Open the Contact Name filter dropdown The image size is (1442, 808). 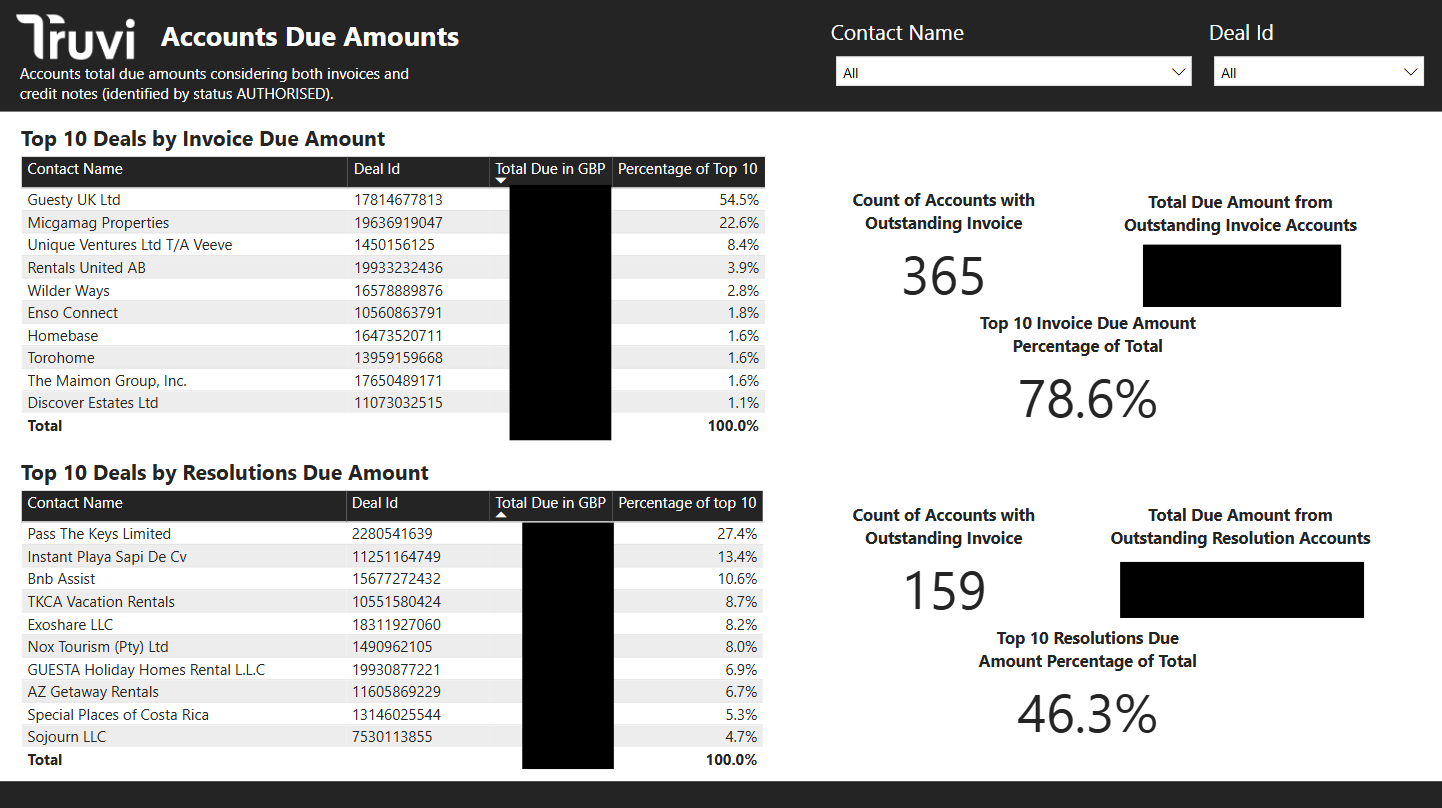pyautogui.click(x=1013, y=72)
